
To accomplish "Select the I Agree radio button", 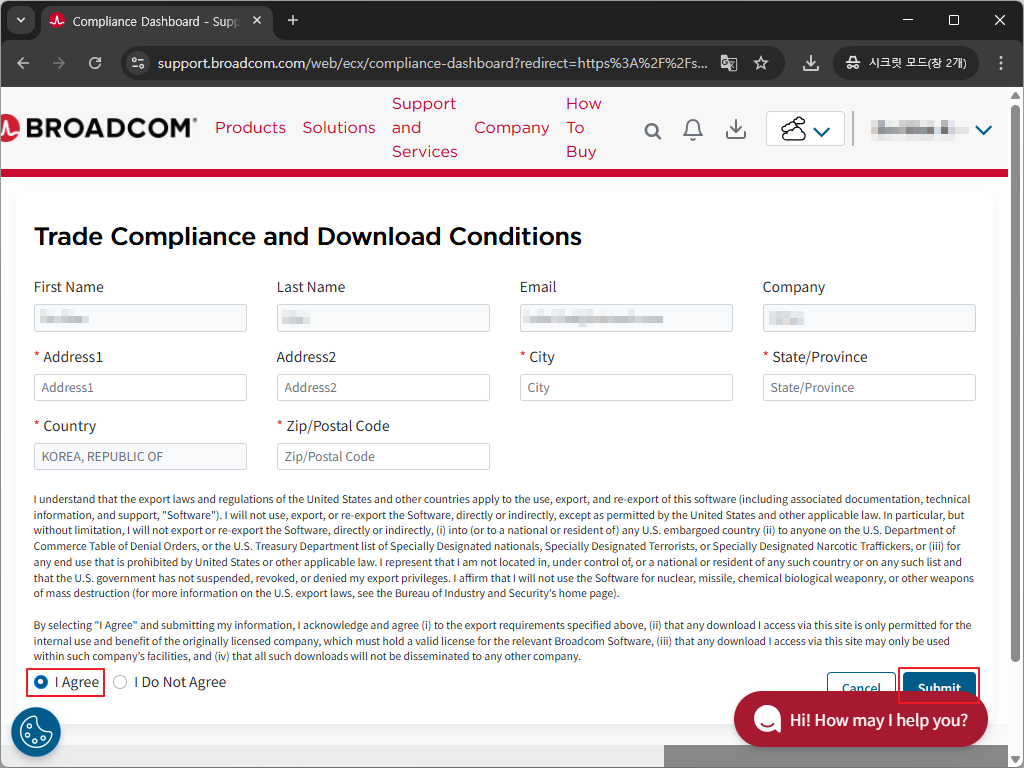I will pyautogui.click(x=41, y=682).
